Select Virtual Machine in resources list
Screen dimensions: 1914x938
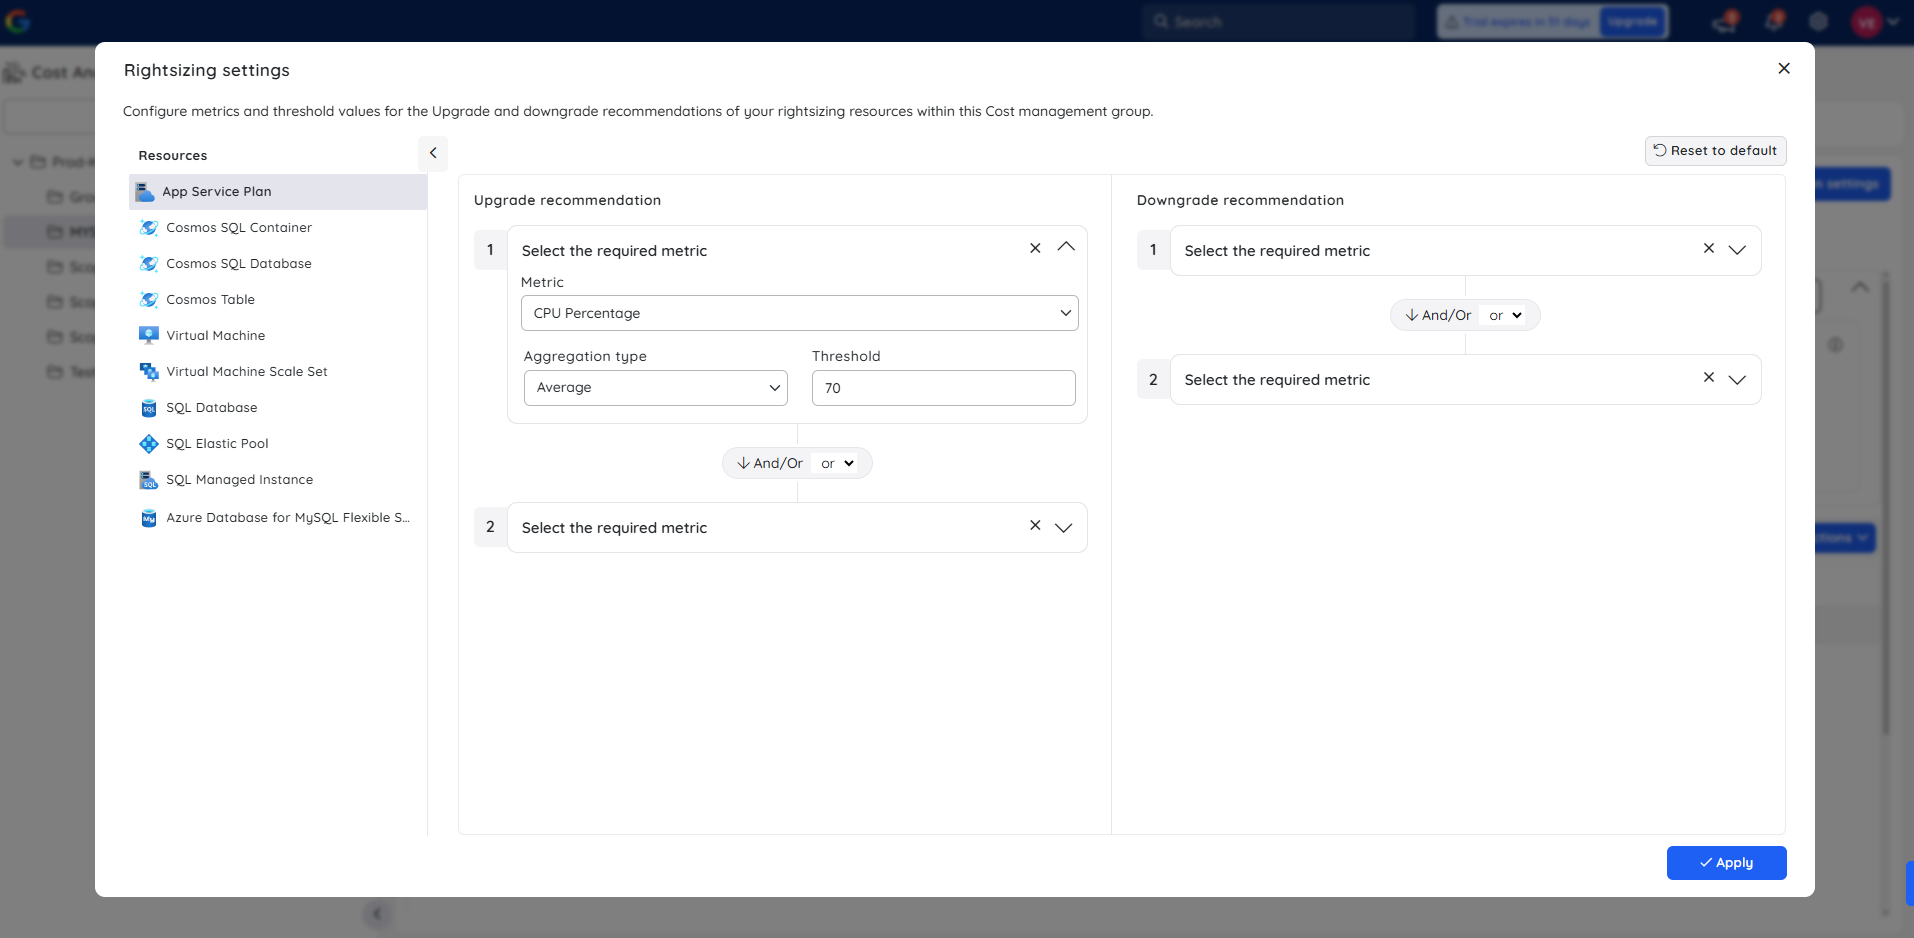(278, 336)
